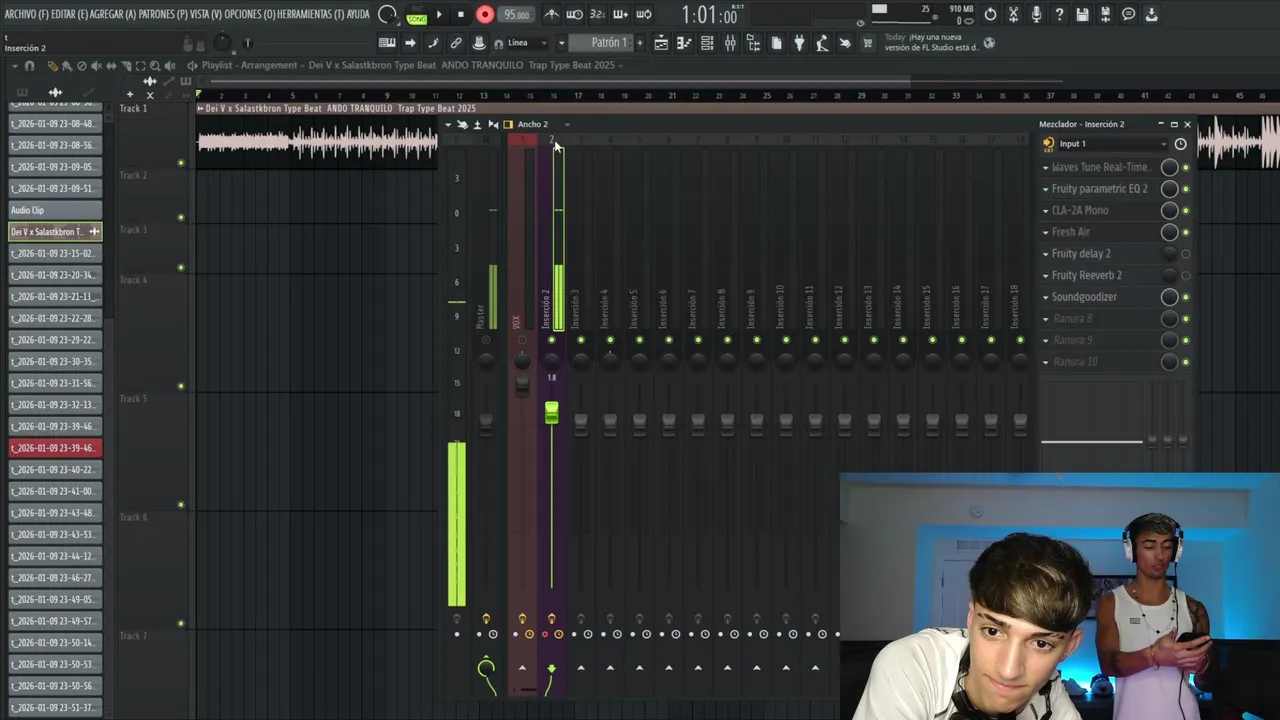Click the save project floppy icon
Screen dimensions: 1280x720
[1082, 14]
